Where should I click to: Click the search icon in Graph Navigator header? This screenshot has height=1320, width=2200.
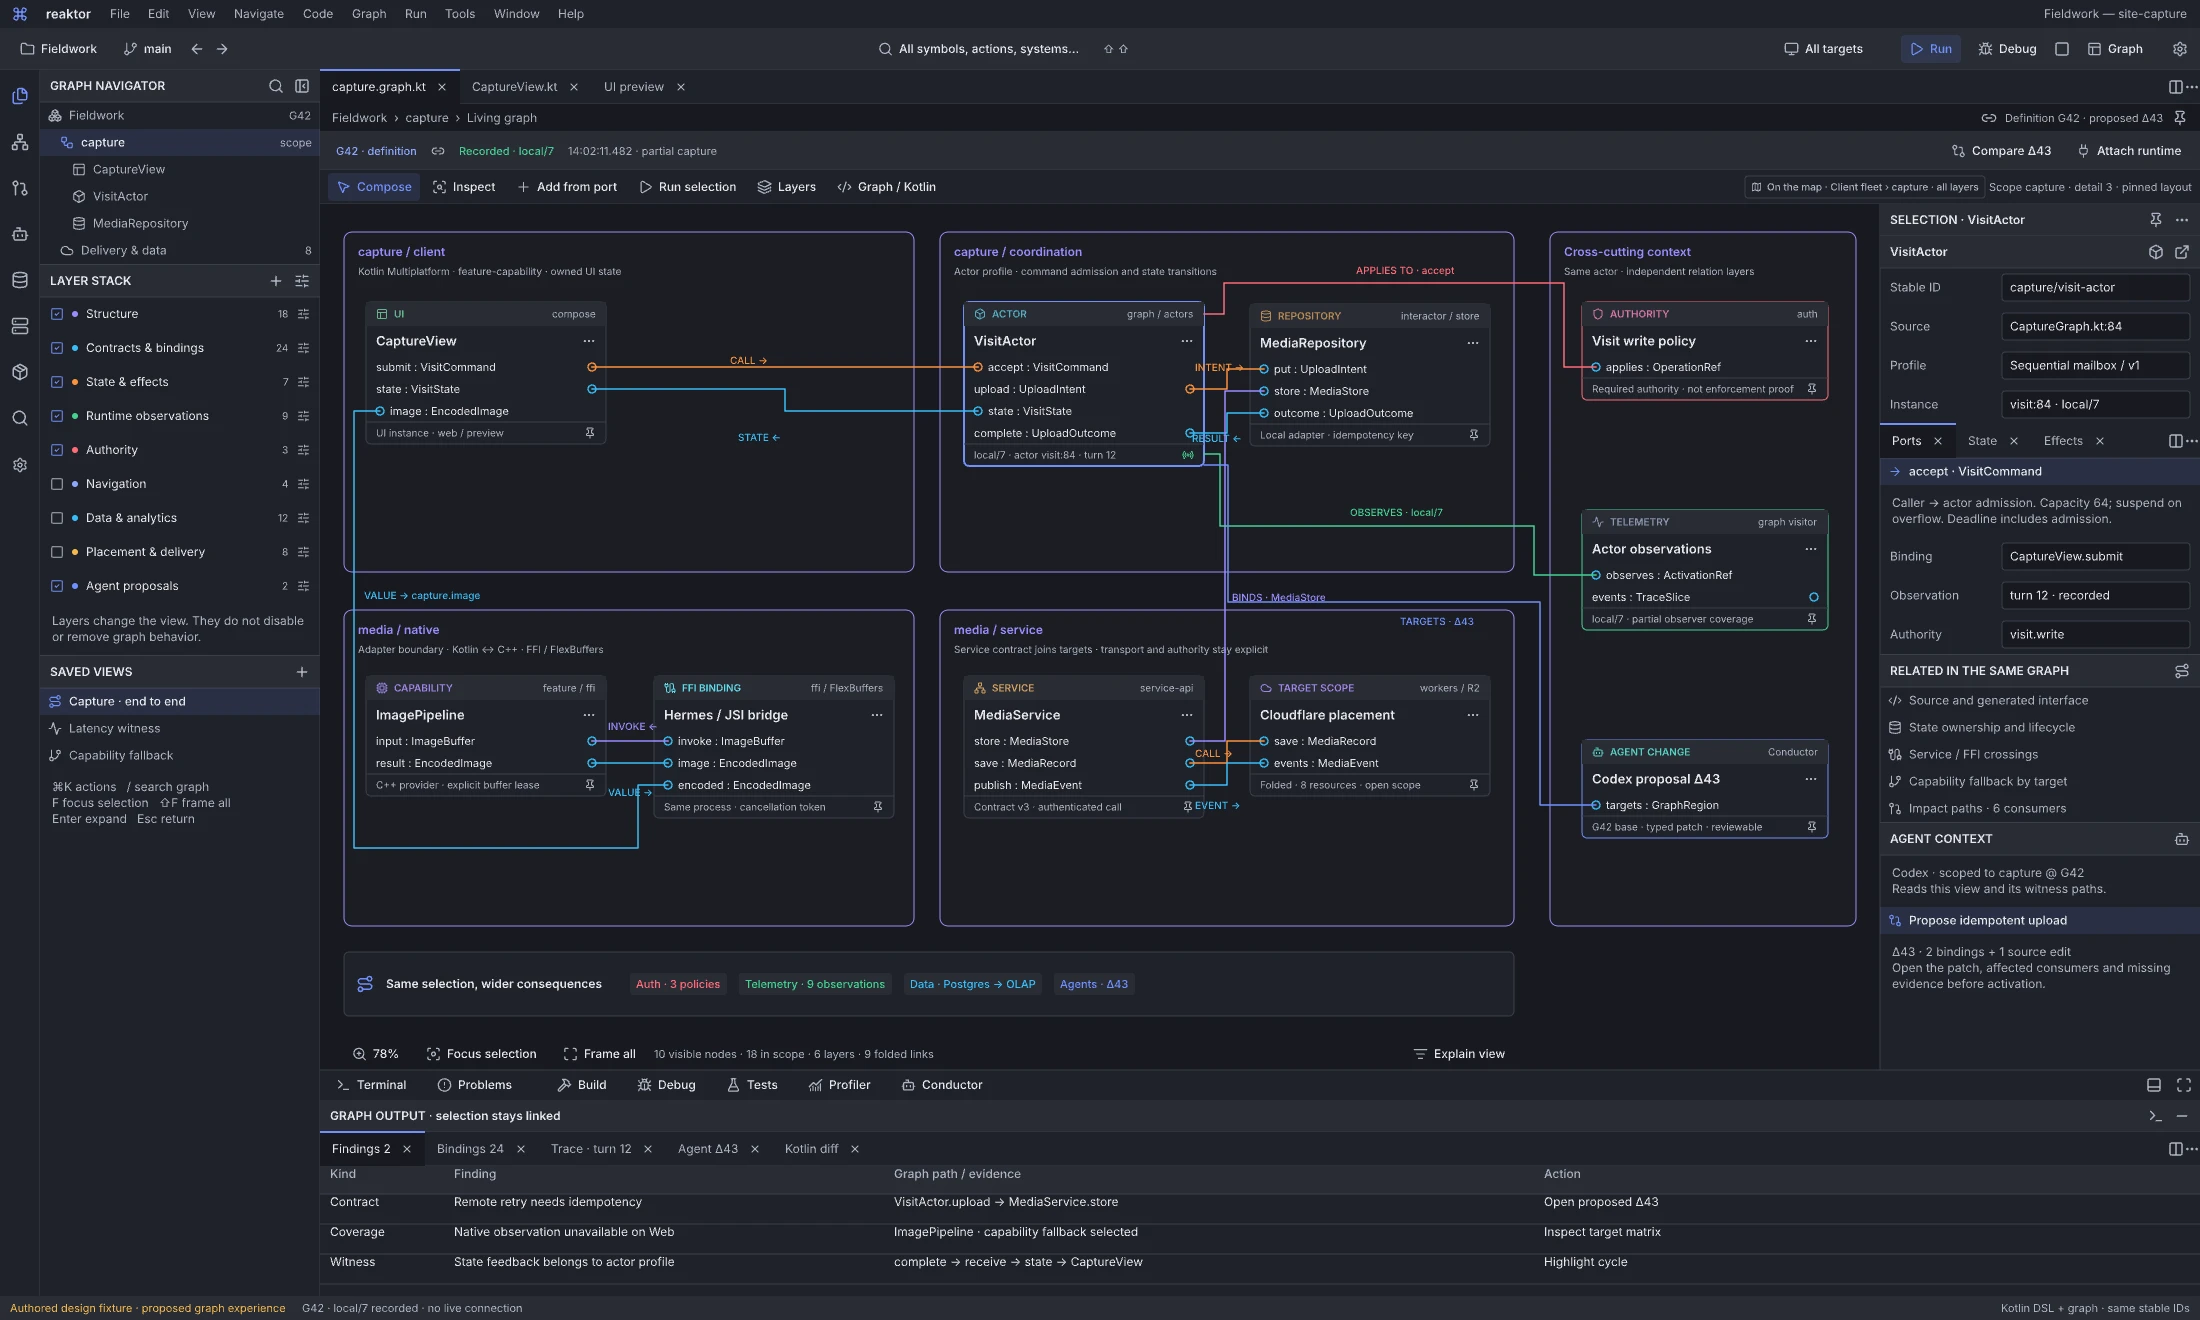tap(276, 86)
